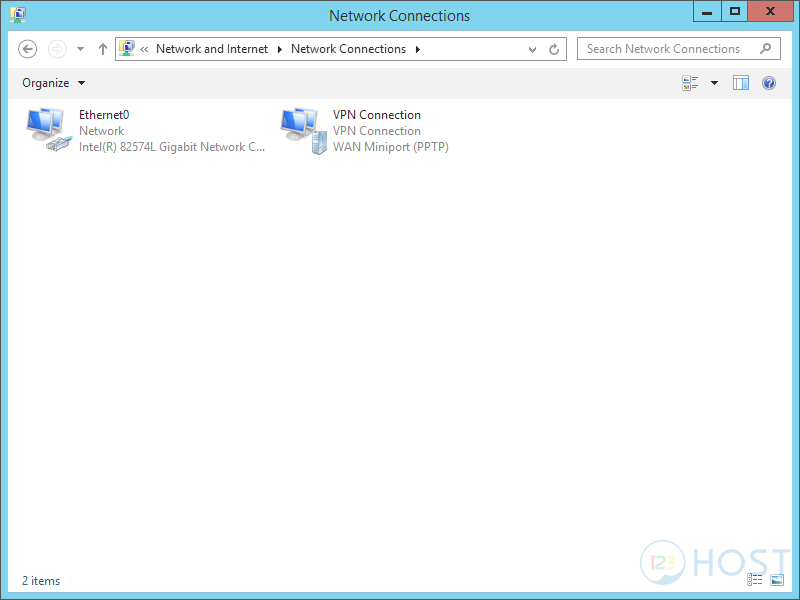Open the More options view dropdown arrow
Image resolution: width=800 pixels, height=600 pixels.
coord(714,83)
